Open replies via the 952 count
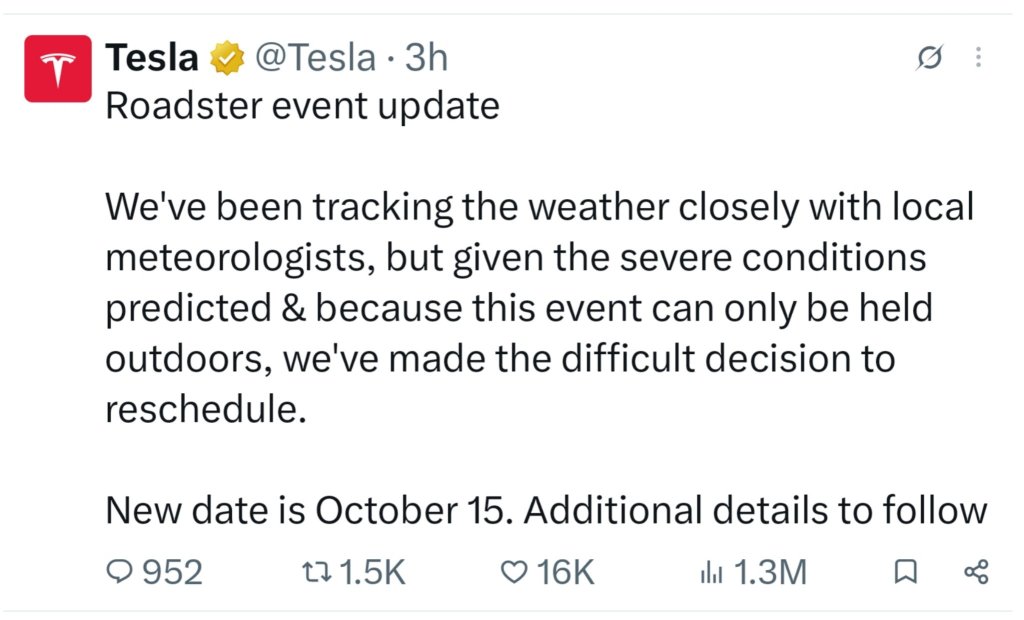Screen dimensions: 1024x620 pos(172,572)
